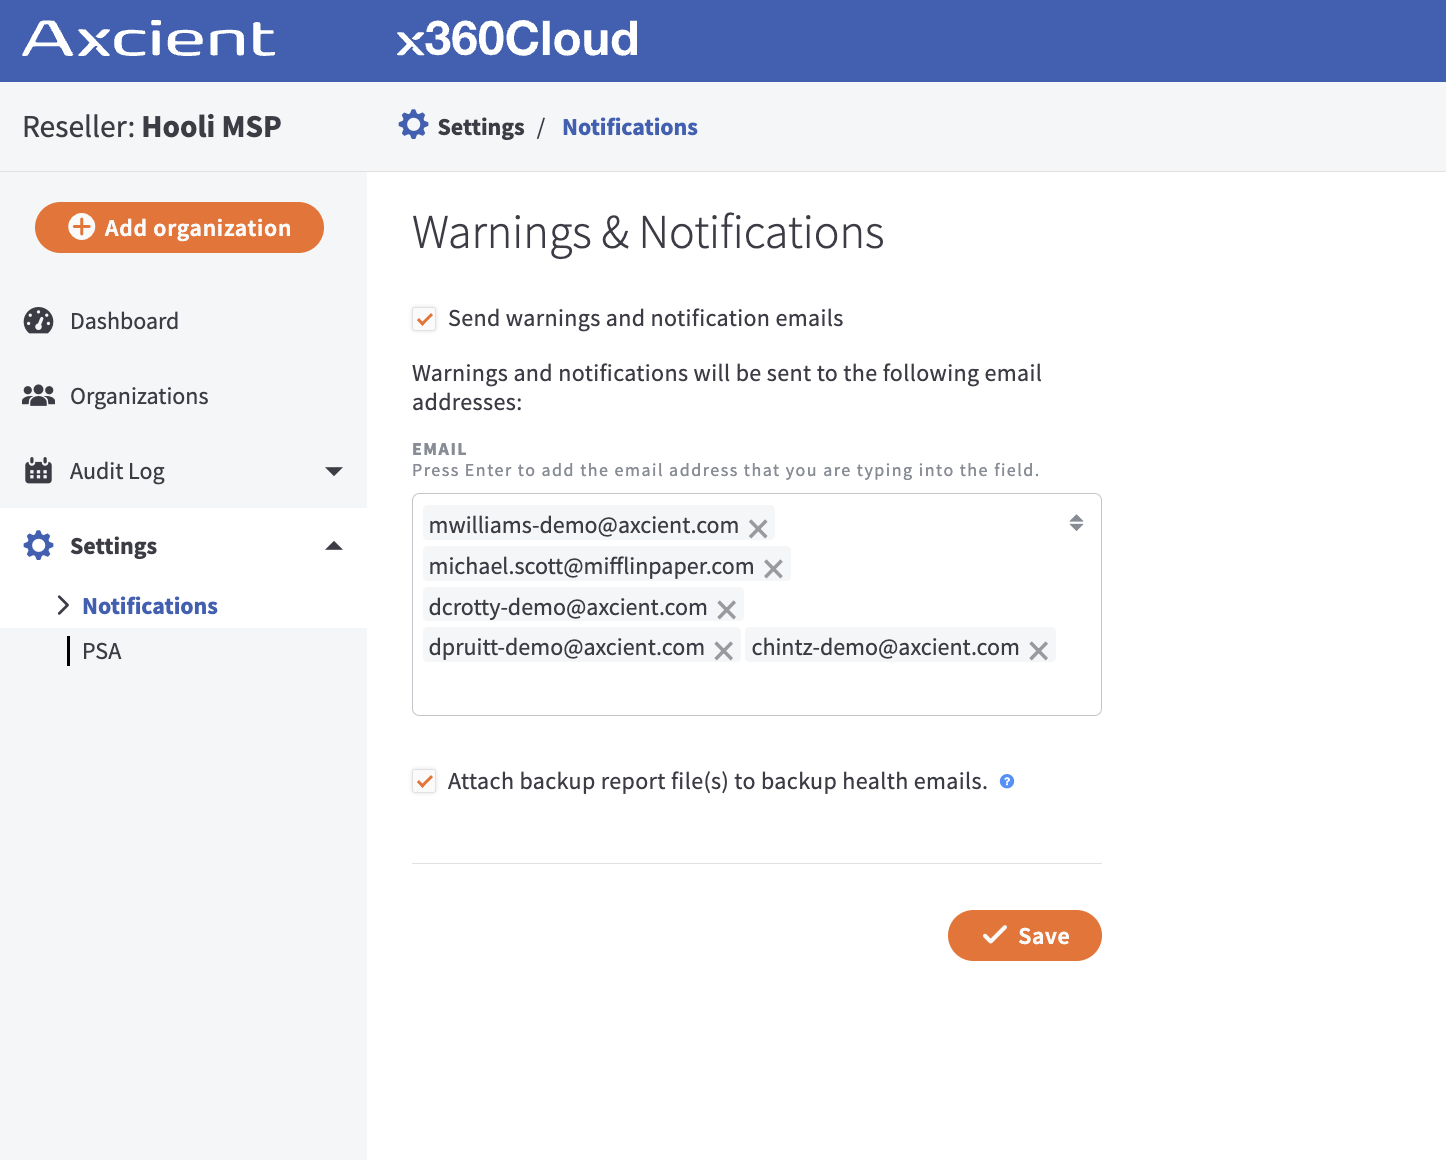Click the checkmark icon on Save
The image size is (1446, 1160).
pos(994,935)
